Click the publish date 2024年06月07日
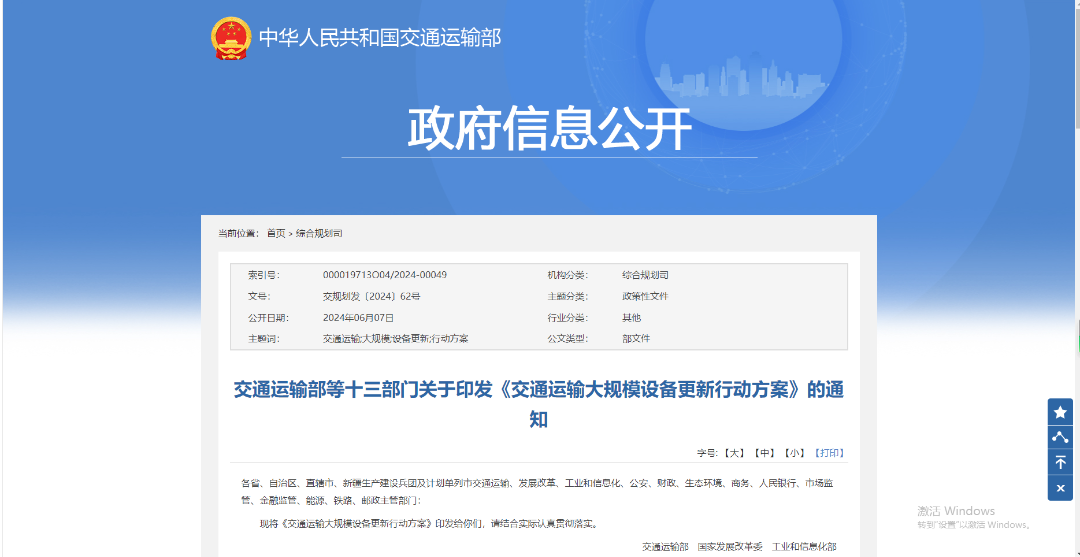The height and width of the screenshot is (557, 1080). [x=358, y=317]
